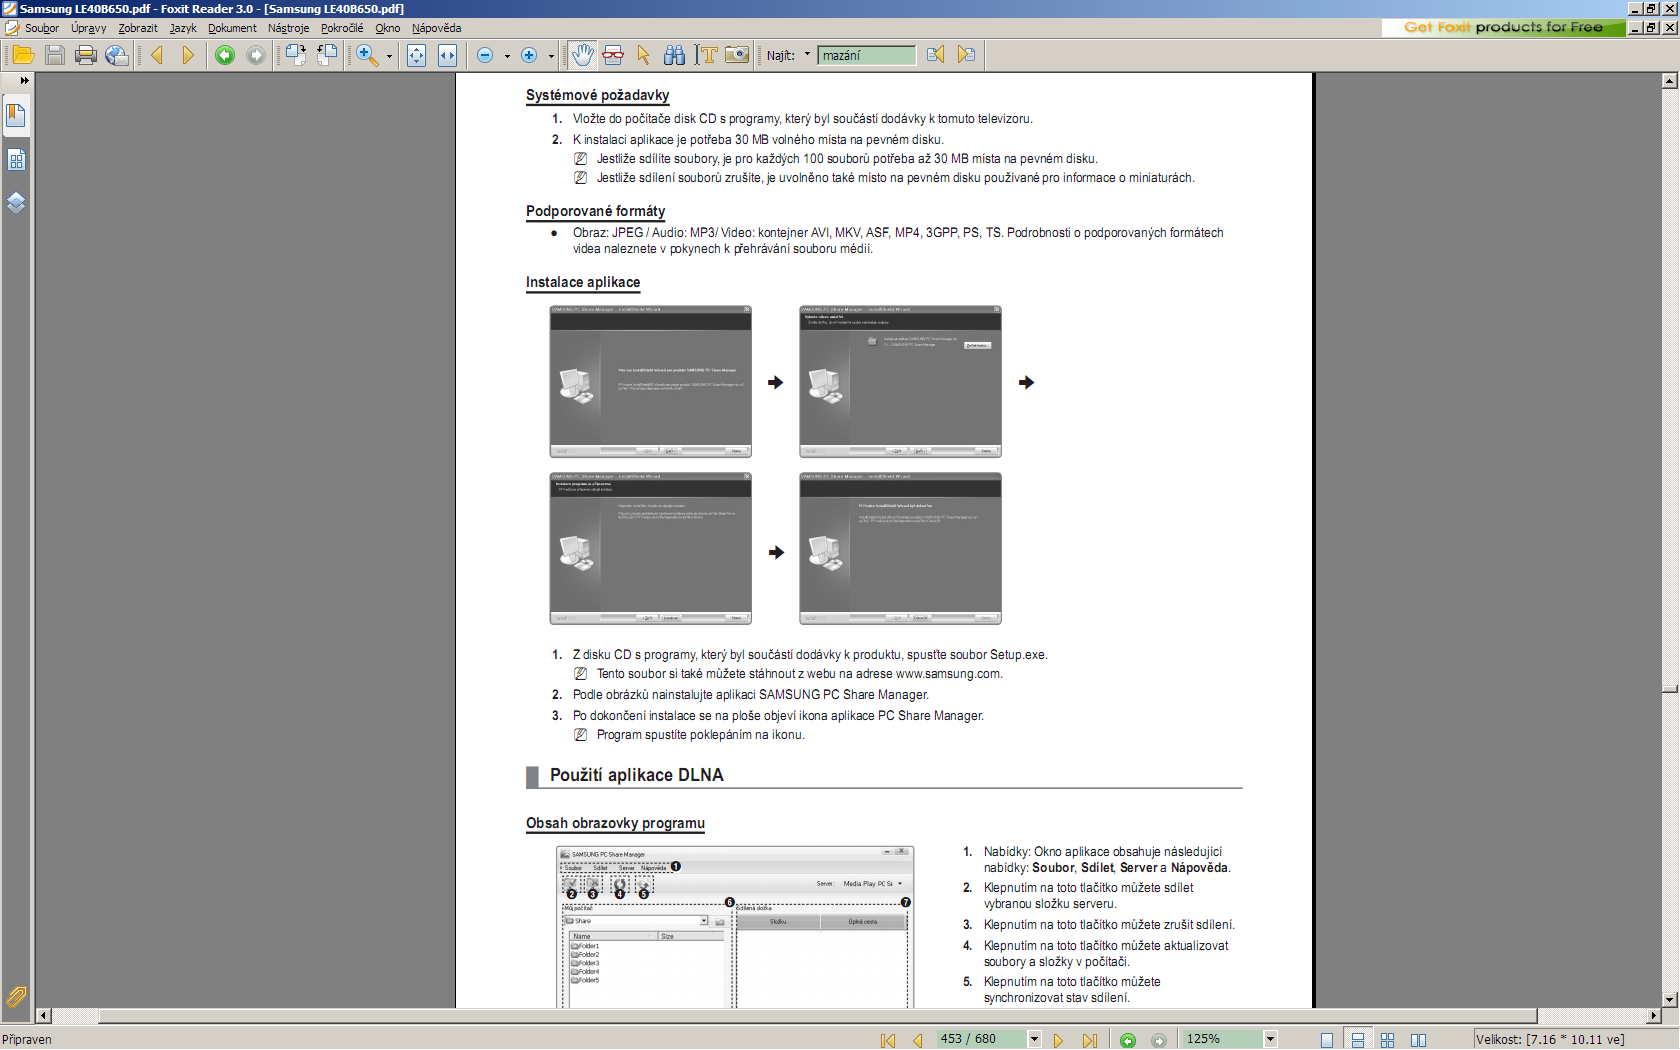Open the Pages thumbnails panel in sidebar
The image size is (1680, 1050).
(16, 160)
